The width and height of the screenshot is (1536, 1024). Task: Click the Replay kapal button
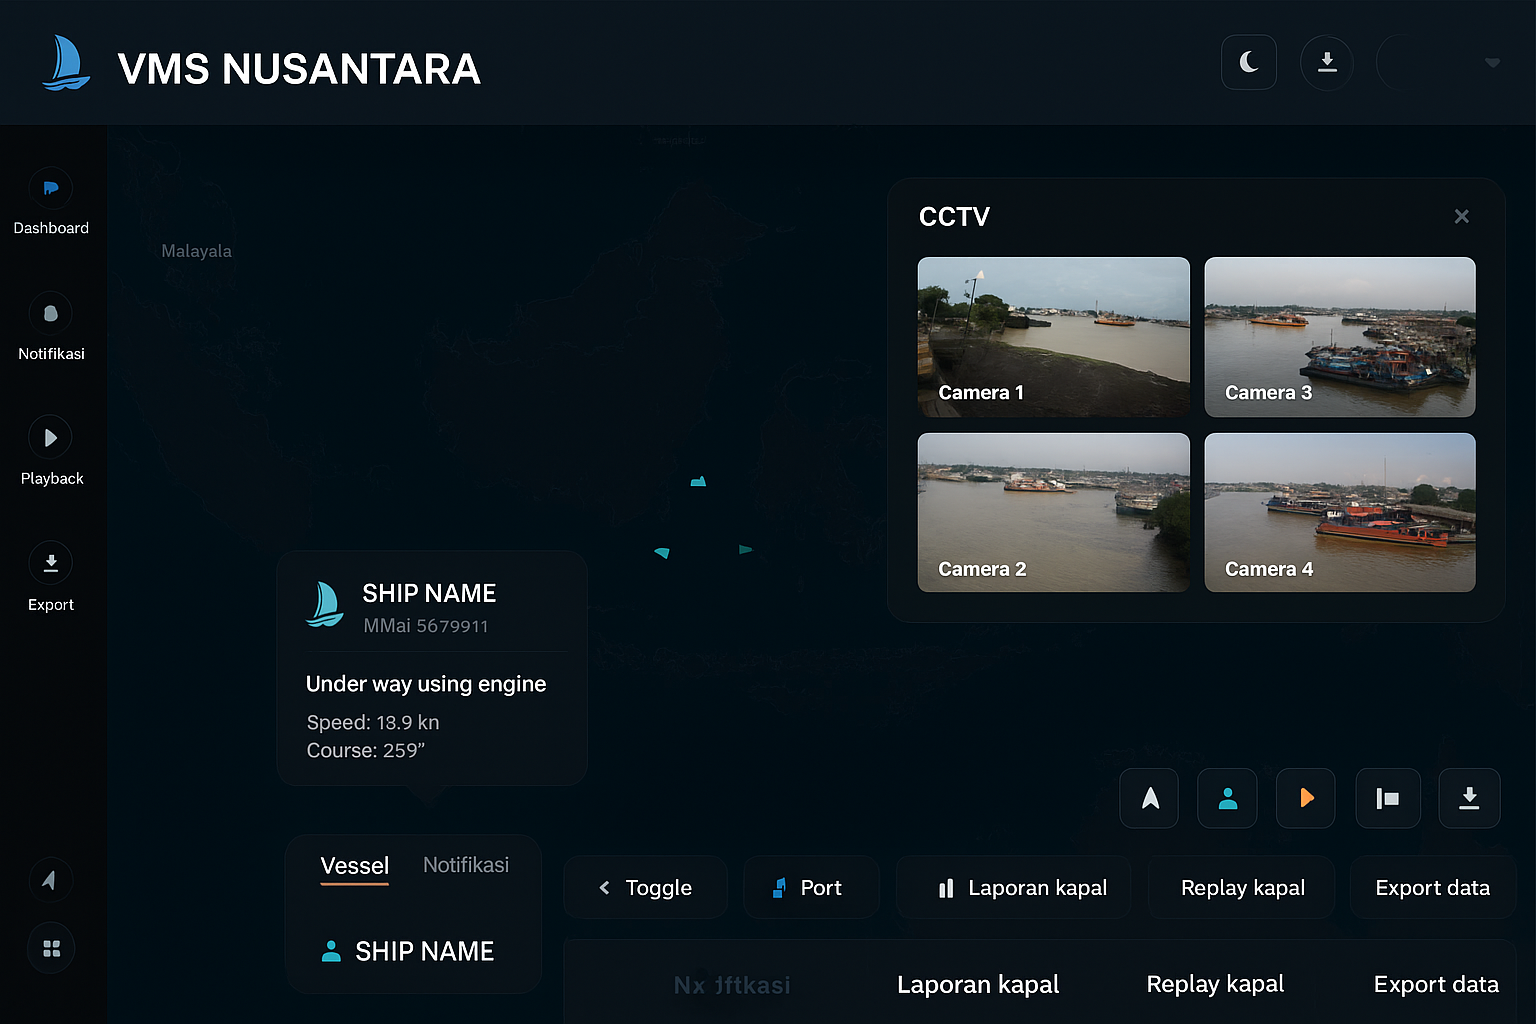pyautogui.click(x=1242, y=888)
